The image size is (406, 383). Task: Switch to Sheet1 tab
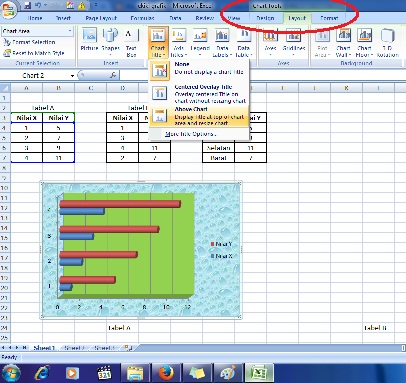(x=44, y=348)
